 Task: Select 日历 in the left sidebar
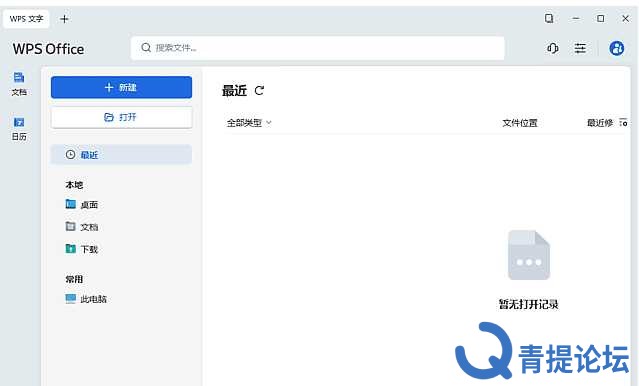19,129
